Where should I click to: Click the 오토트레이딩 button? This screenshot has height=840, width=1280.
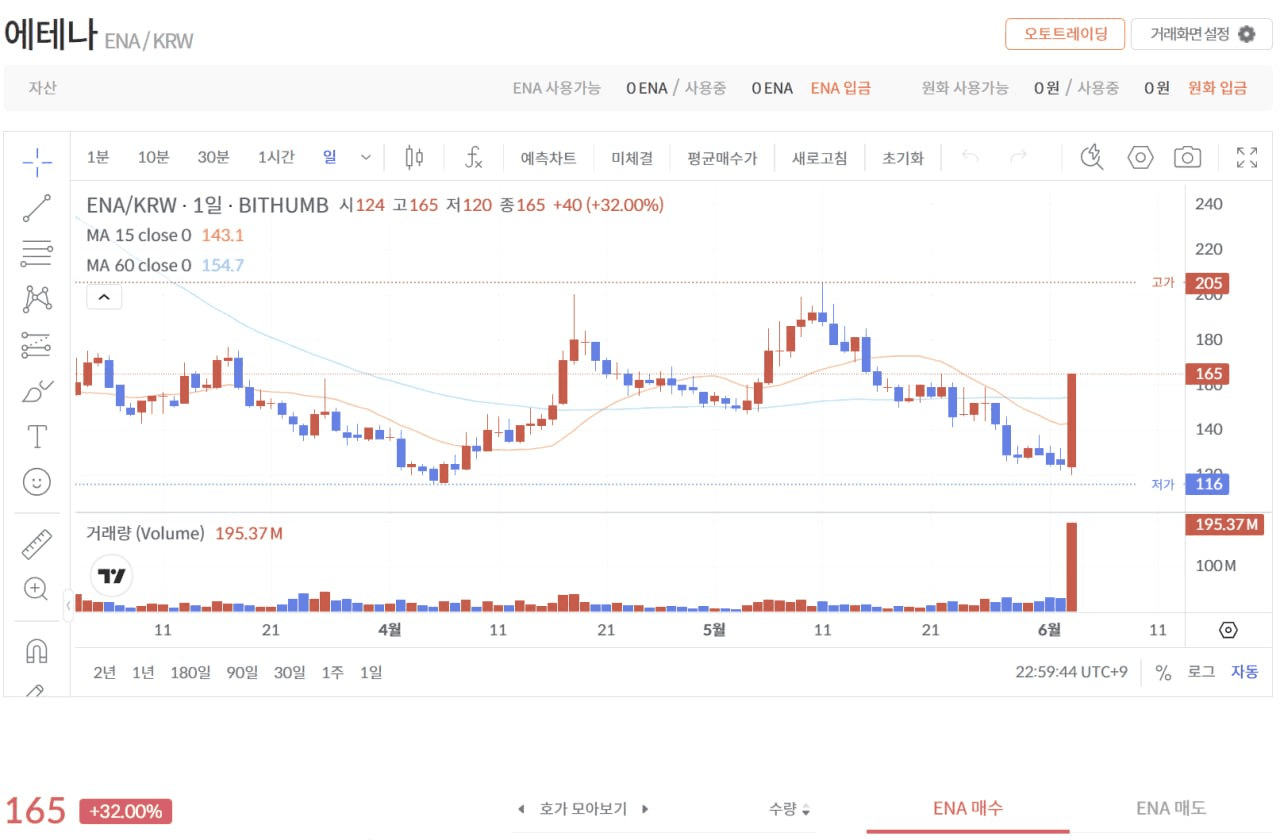pos(1065,34)
